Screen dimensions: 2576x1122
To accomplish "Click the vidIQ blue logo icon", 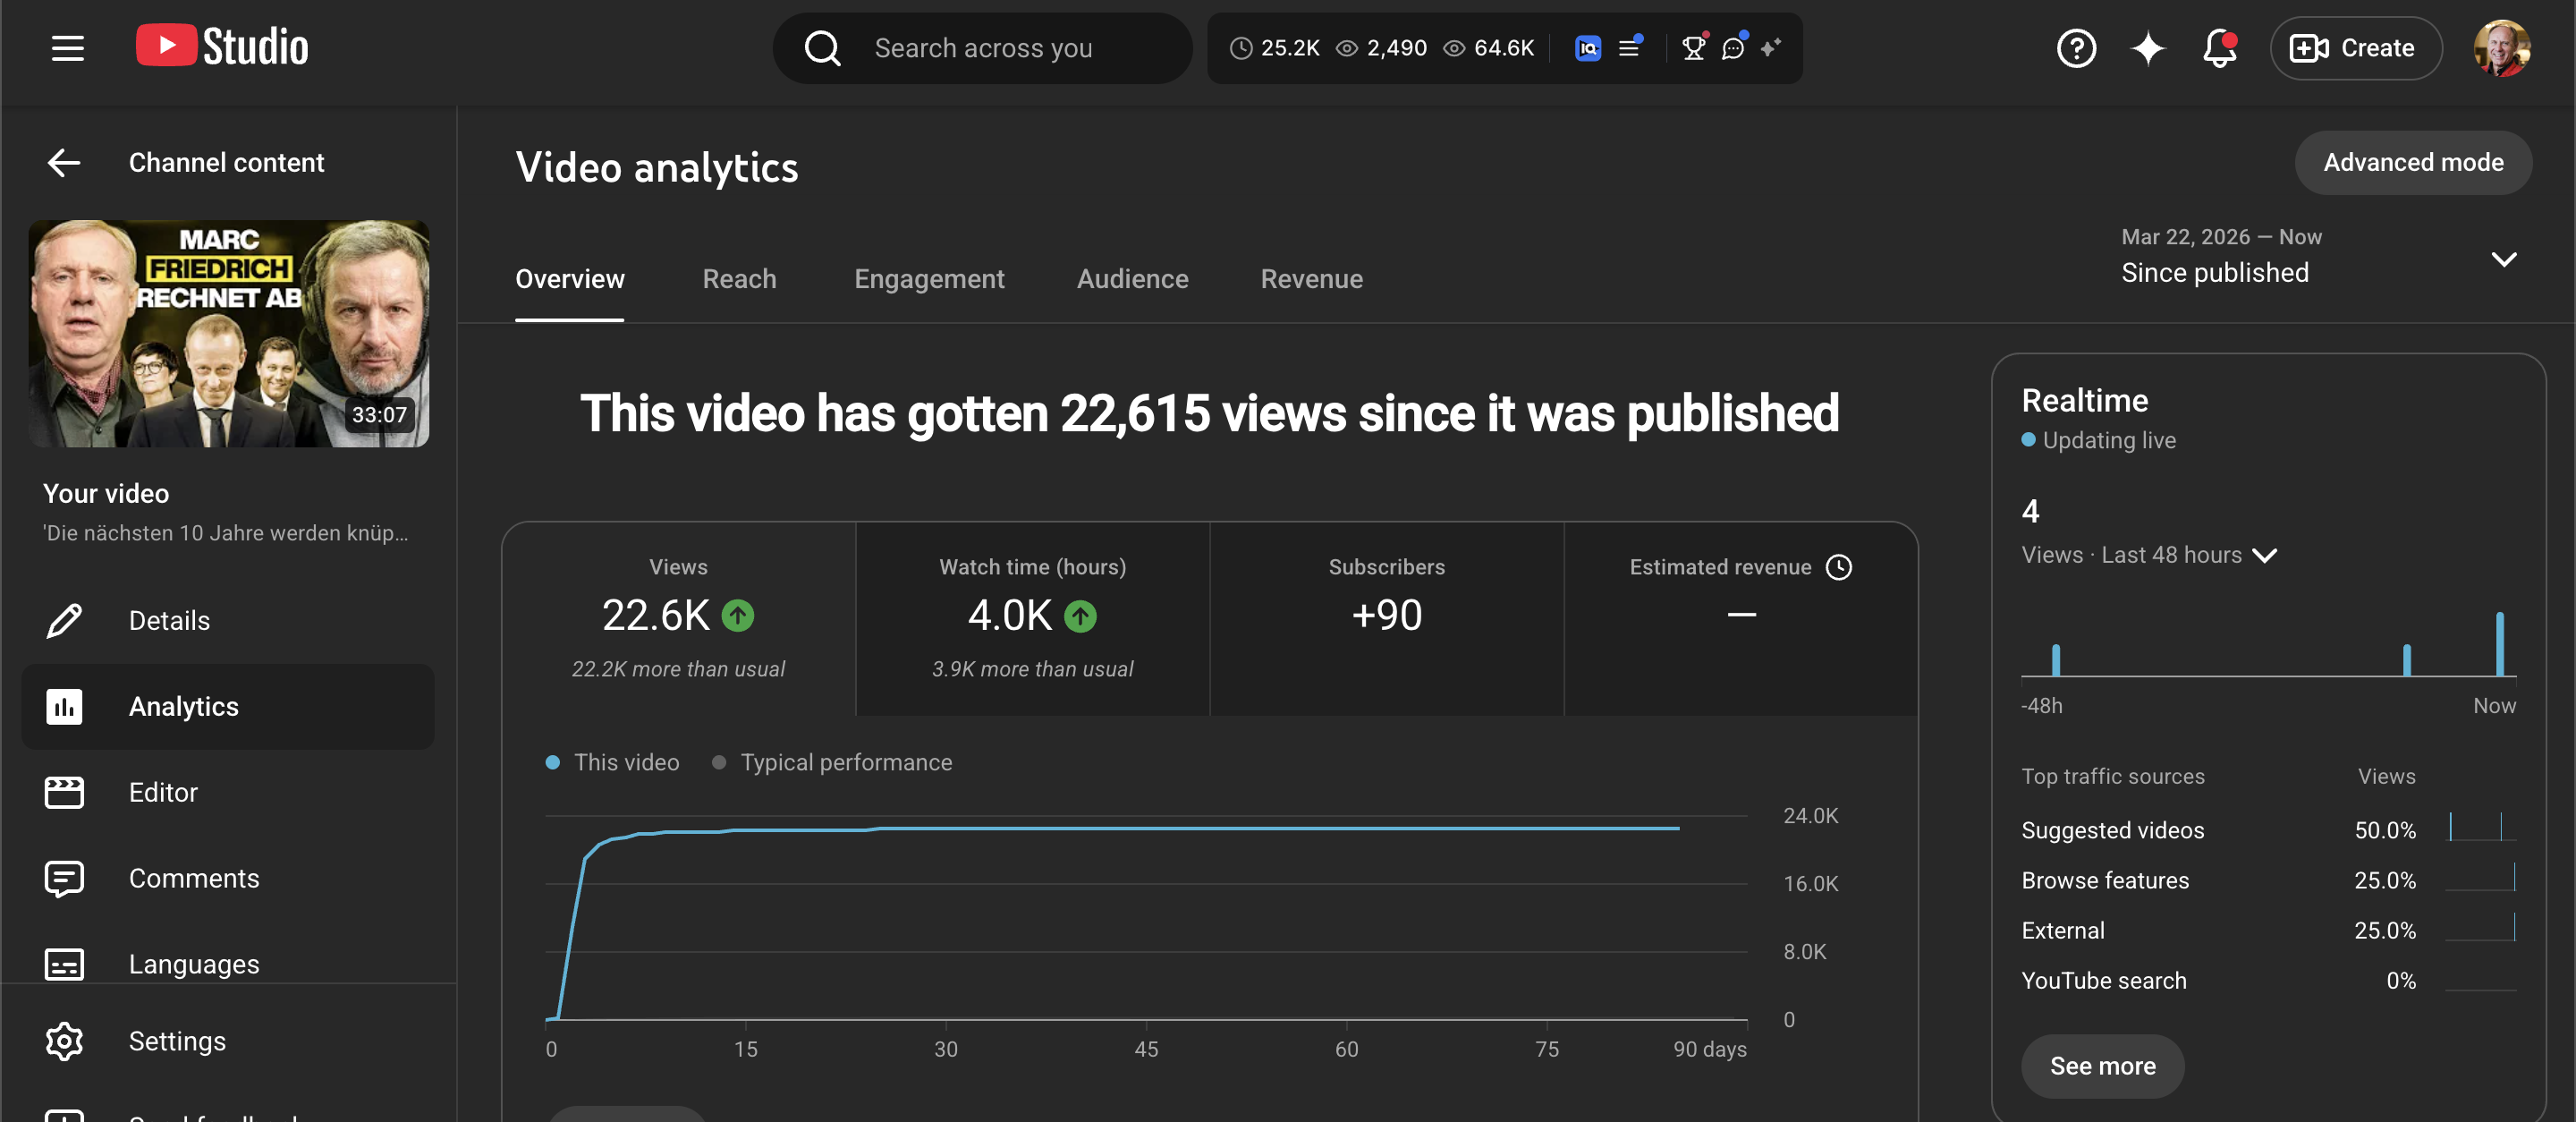I will 1587,48.
